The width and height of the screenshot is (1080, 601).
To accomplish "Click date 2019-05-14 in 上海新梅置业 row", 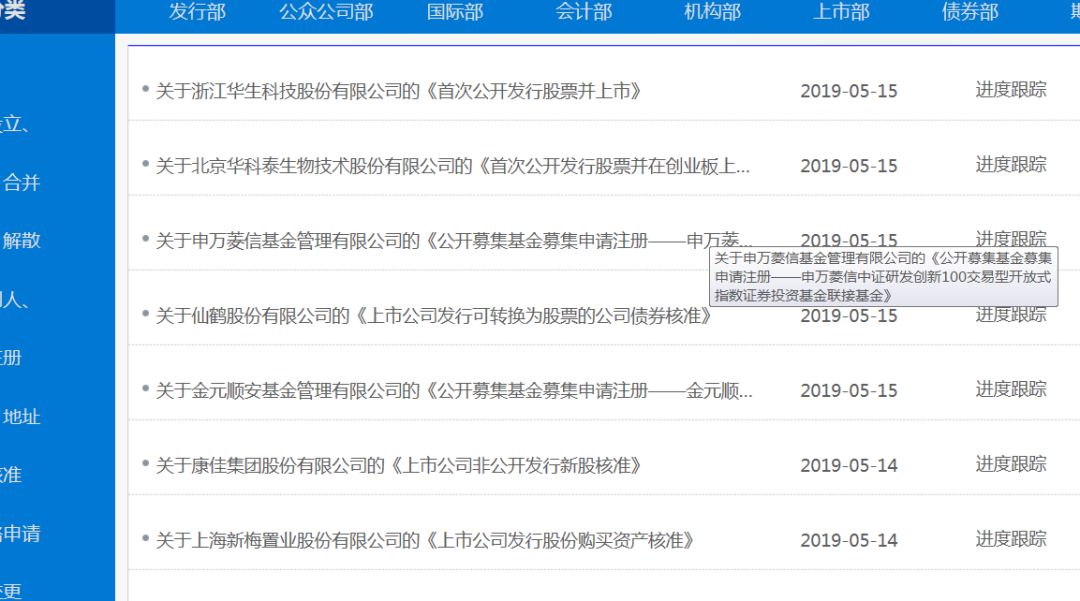I will click(849, 540).
